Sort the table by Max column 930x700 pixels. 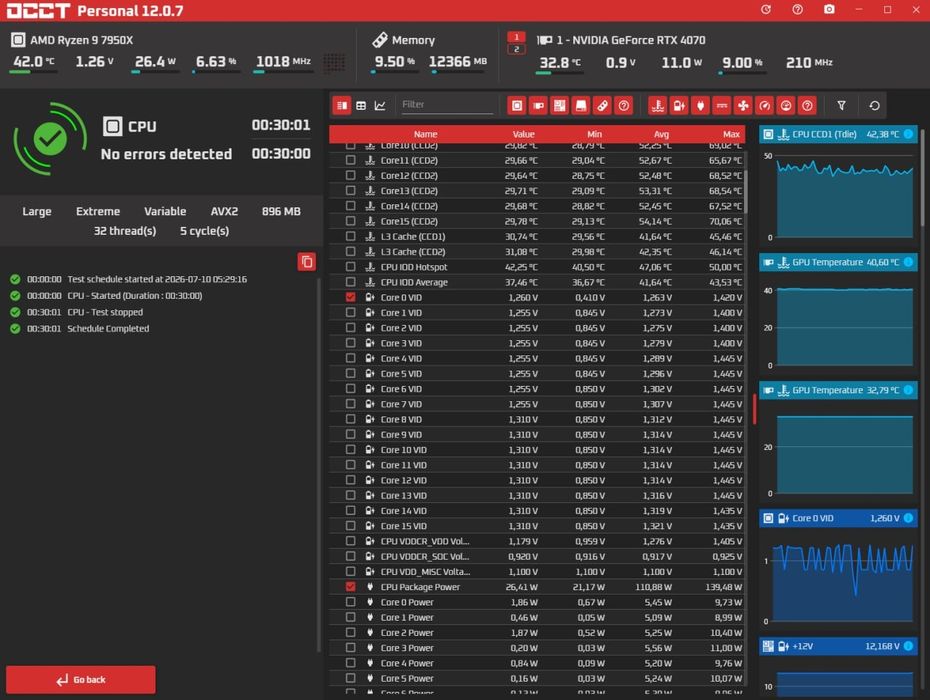click(x=731, y=134)
